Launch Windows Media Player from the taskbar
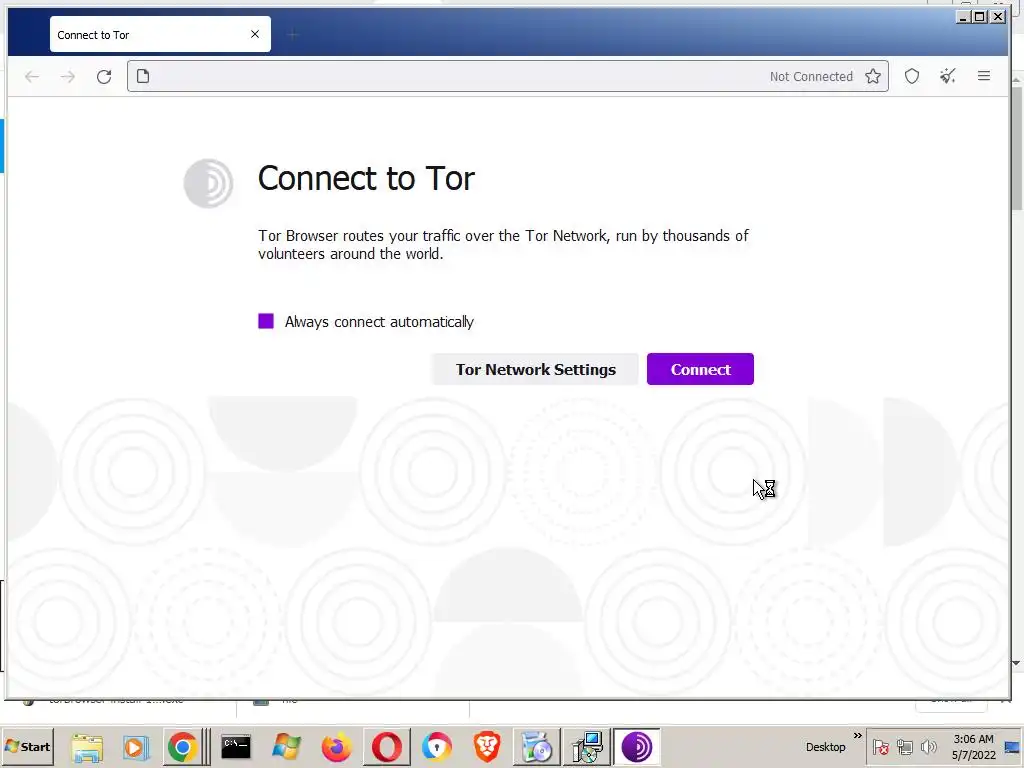The image size is (1024, 768). point(135,747)
